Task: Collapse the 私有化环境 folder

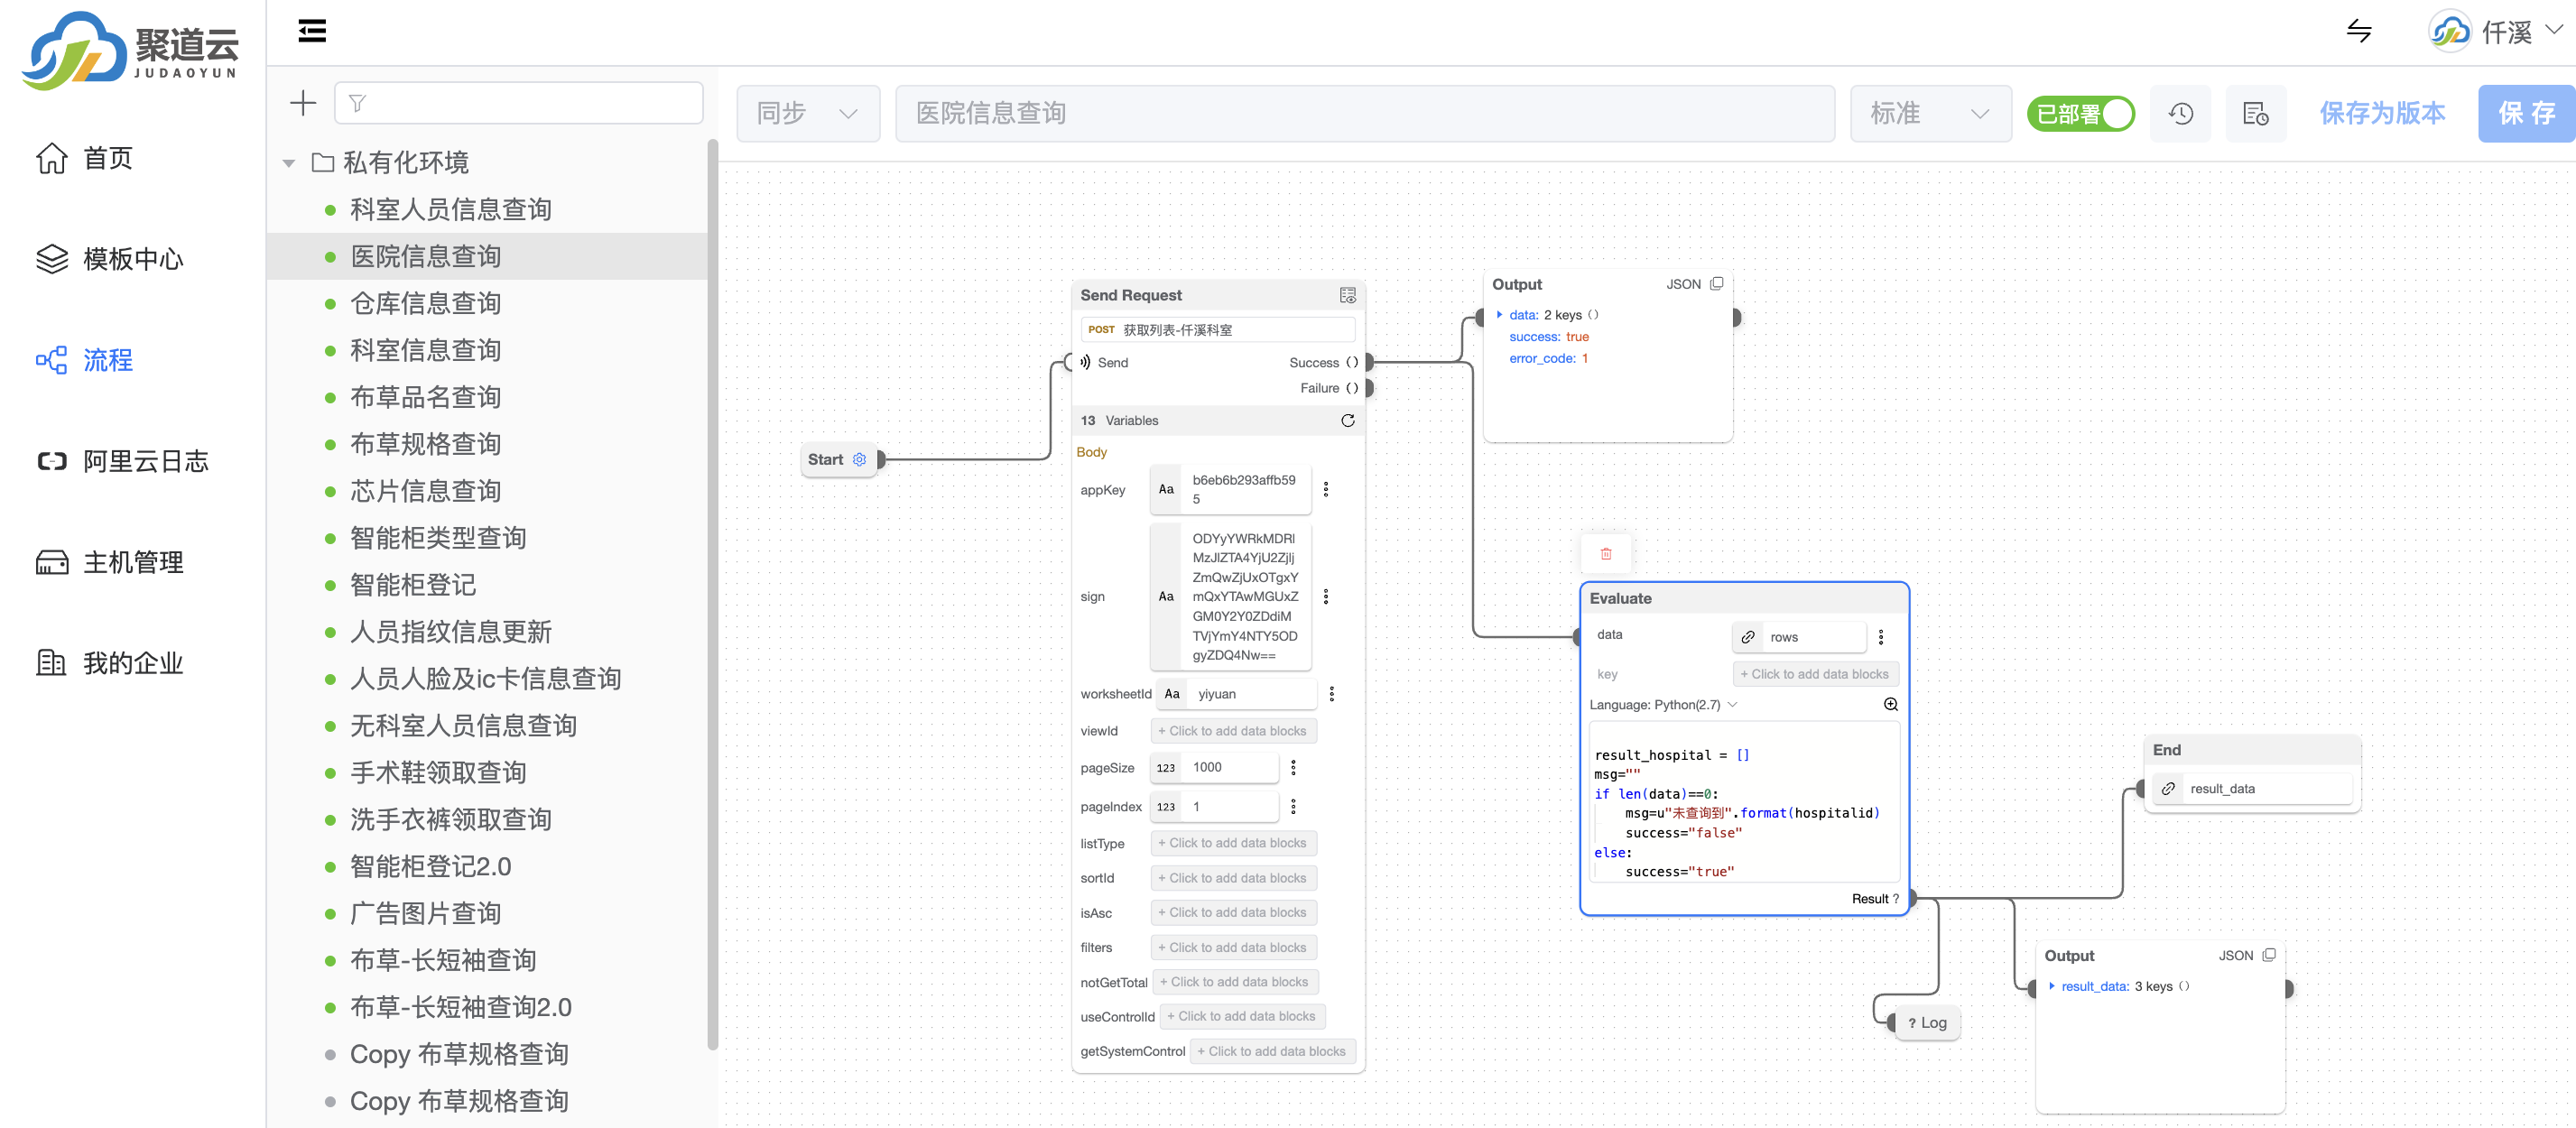Action: pos(289,163)
